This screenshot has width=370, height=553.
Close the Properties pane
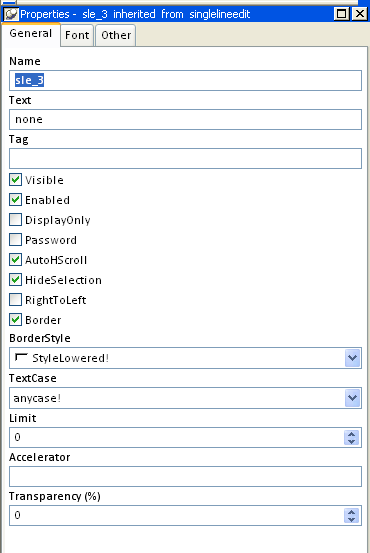point(360,14)
